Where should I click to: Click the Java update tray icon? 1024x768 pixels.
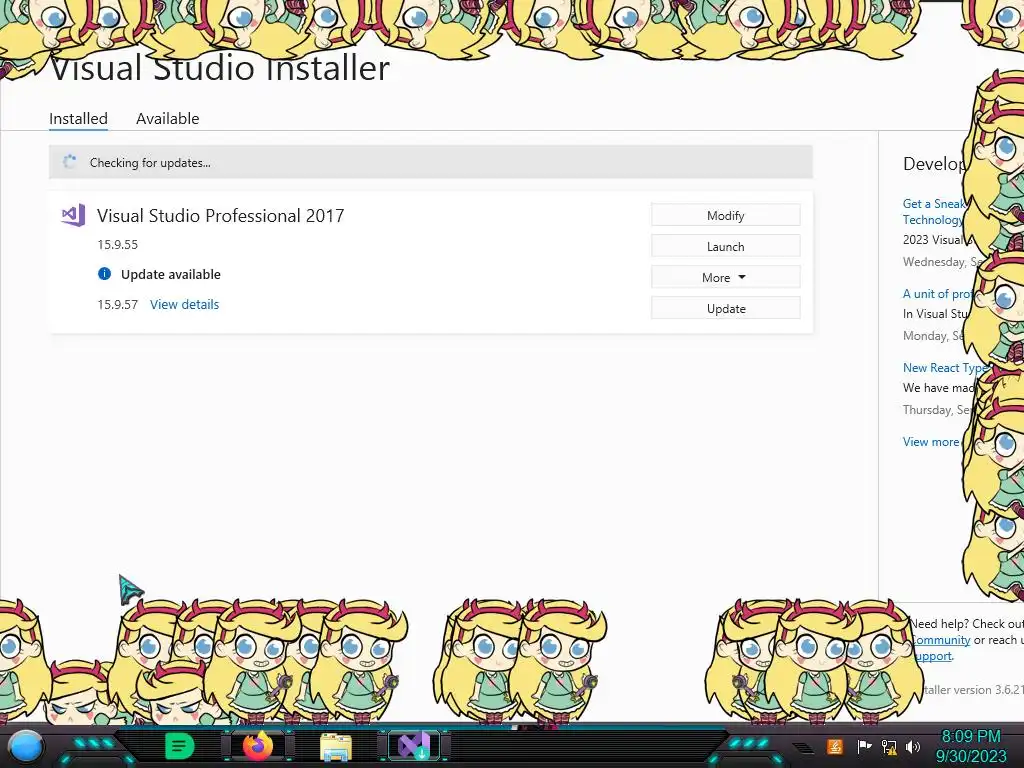click(x=835, y=746)
